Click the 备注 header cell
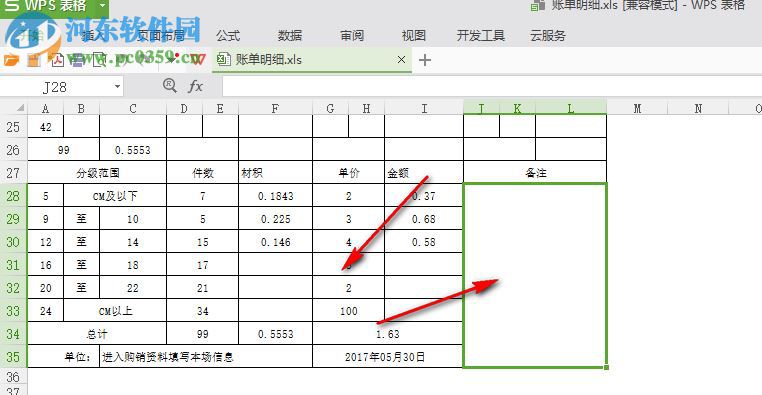The height and width of the screenshot is (395, 762). coord(535,173)
